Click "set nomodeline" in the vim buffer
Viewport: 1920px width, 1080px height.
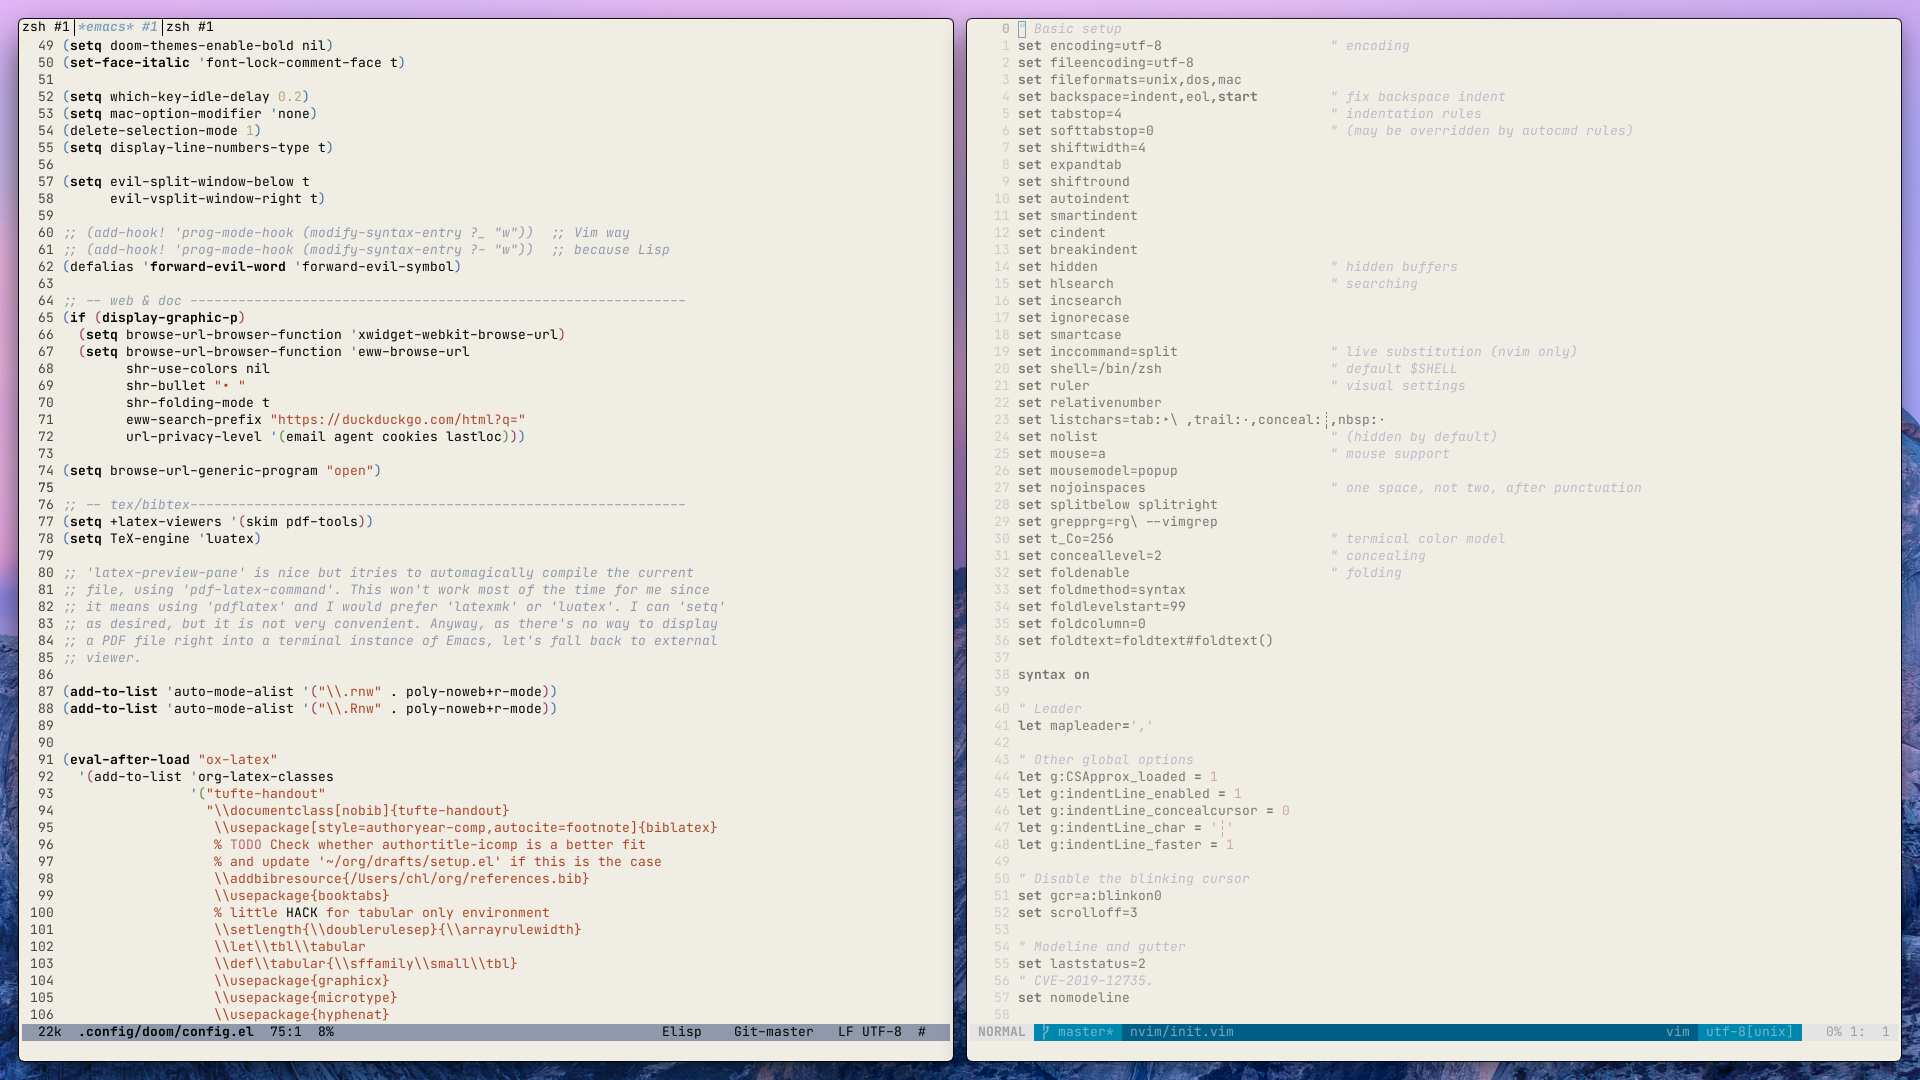click(1073, 998)
